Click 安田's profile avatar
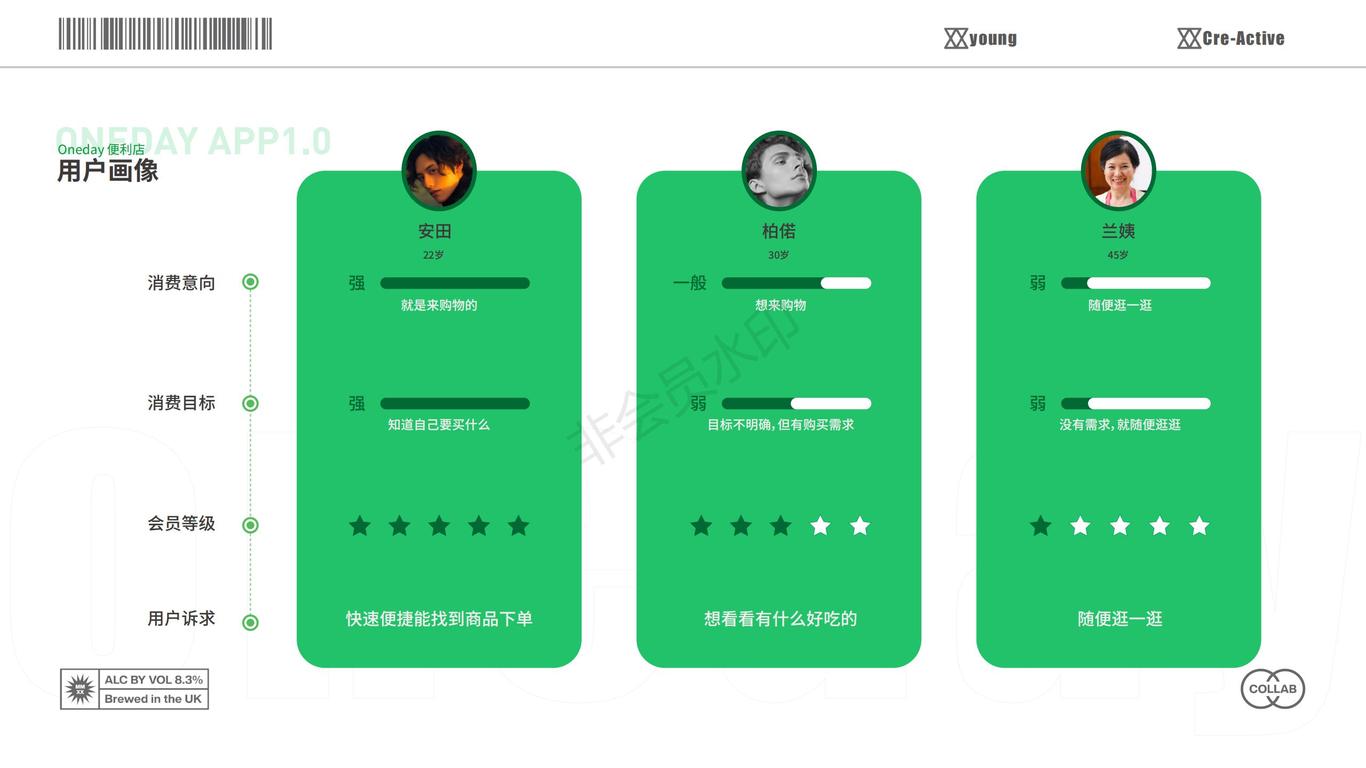 [439, 170]
